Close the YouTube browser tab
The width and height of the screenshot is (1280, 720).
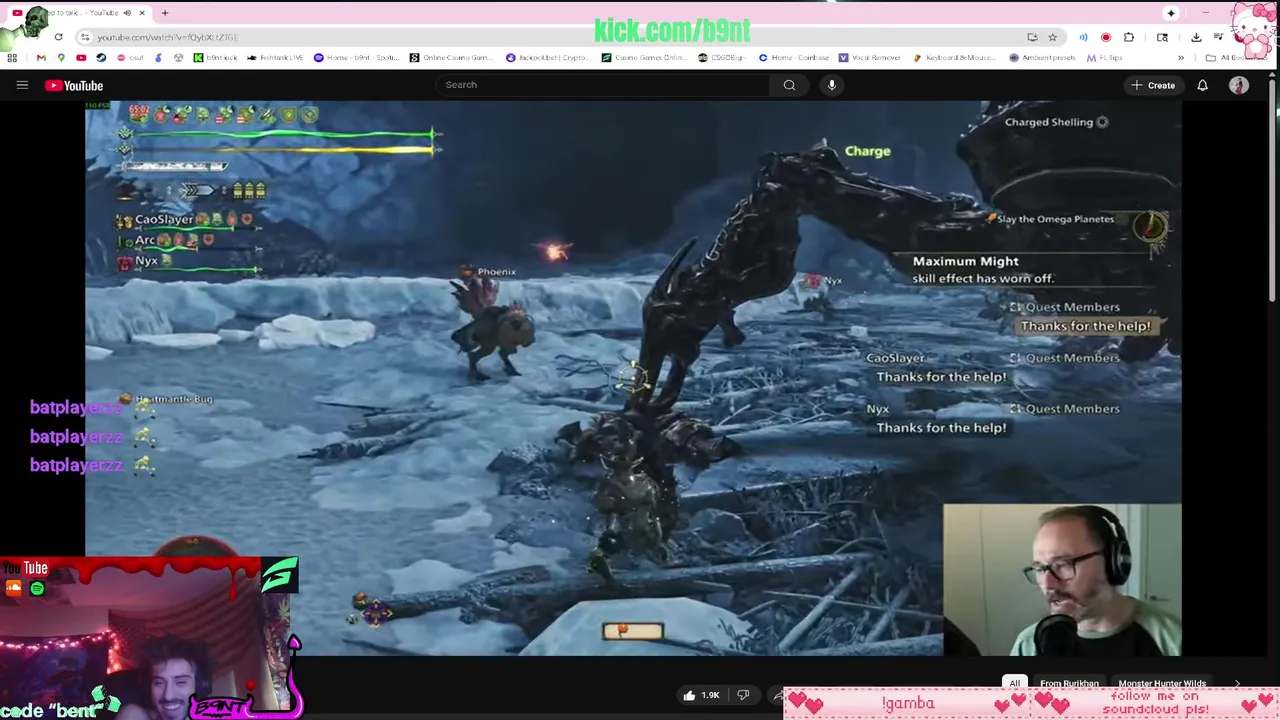click(142, 13)
